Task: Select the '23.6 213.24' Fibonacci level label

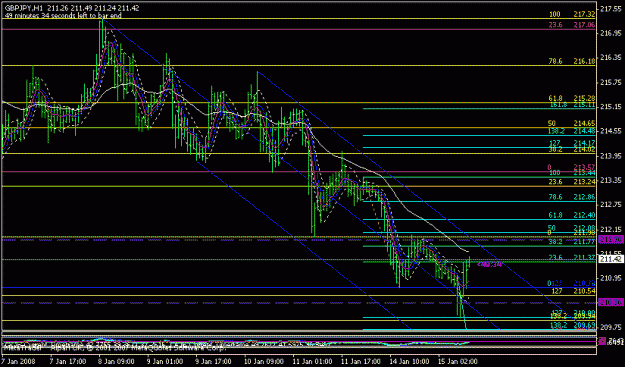Action: pos(572,181)
